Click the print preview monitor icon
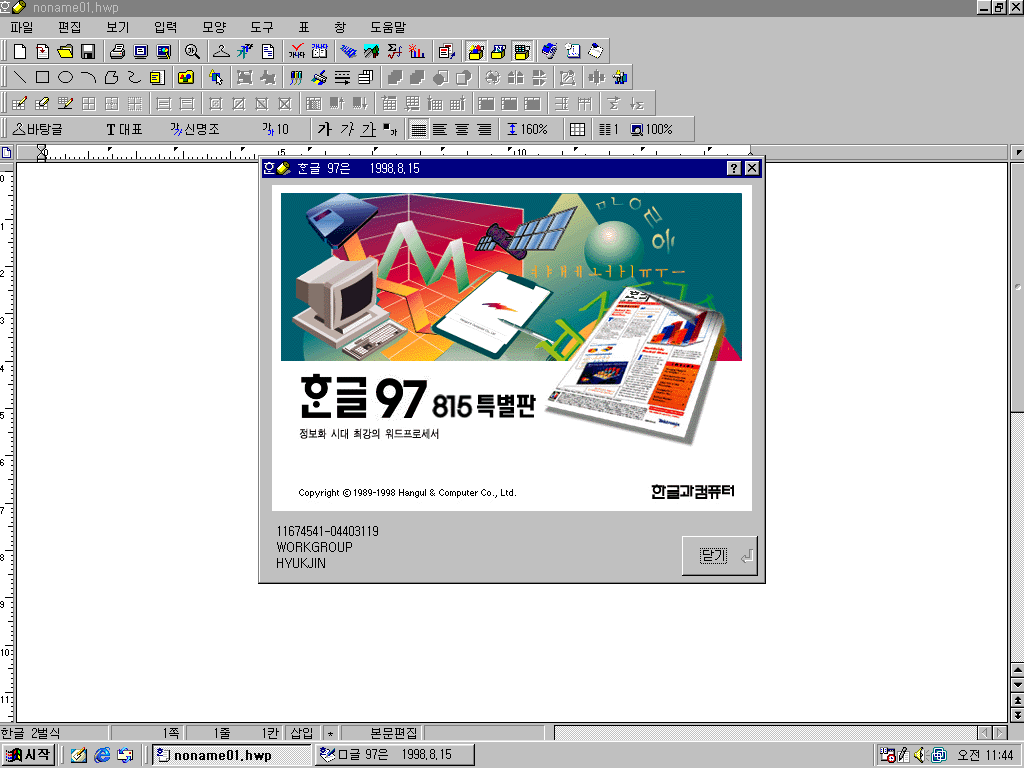The image size is (1024, 768). [141, 52]
